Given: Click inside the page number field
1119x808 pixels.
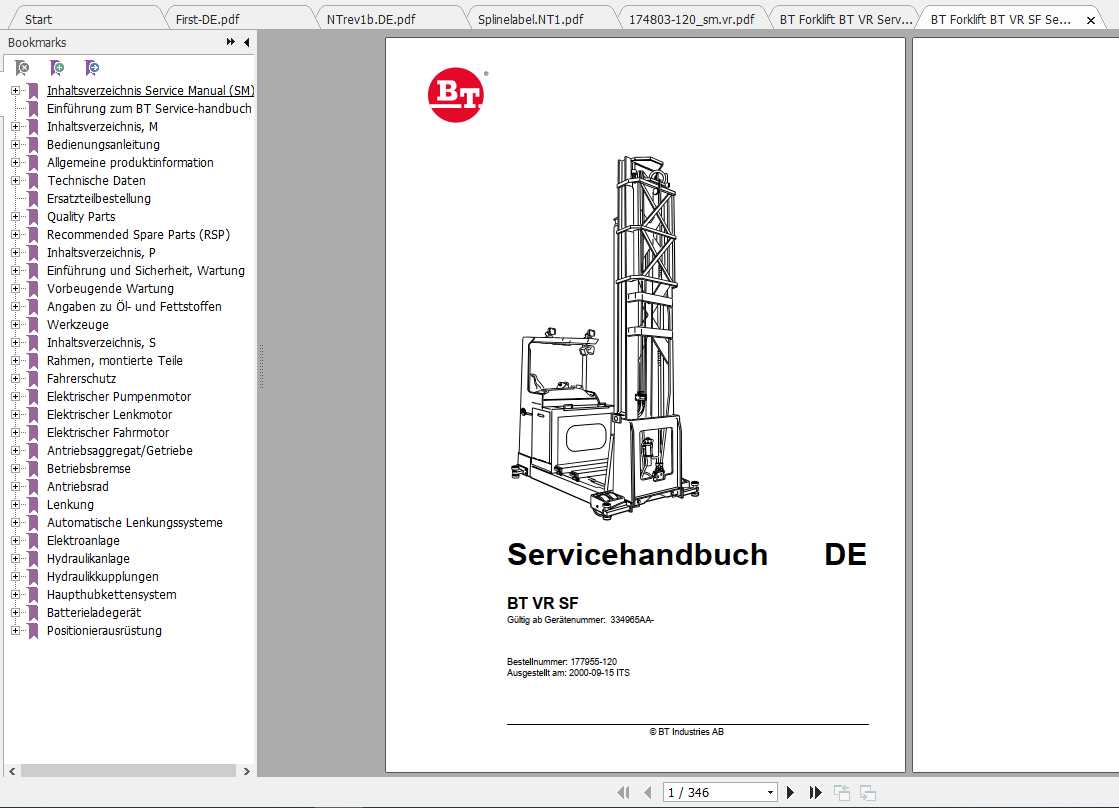Looking at the screenshot, I should [700, 791].
